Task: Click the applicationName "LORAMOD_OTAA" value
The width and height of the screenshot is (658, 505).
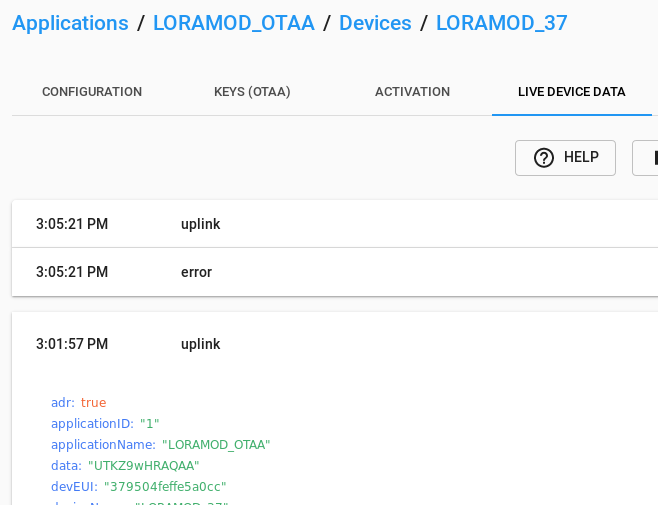Action: click(216, 445)
